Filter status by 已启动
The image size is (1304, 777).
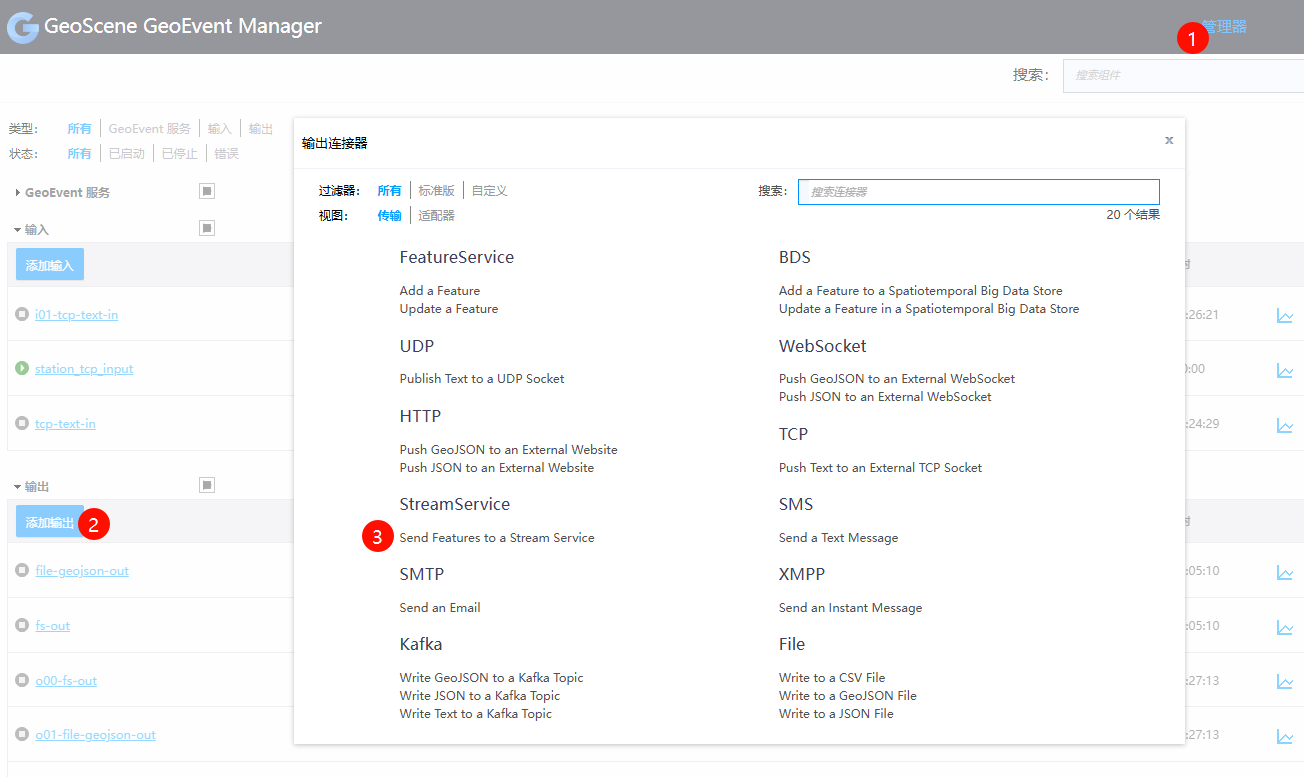point(127,154)
